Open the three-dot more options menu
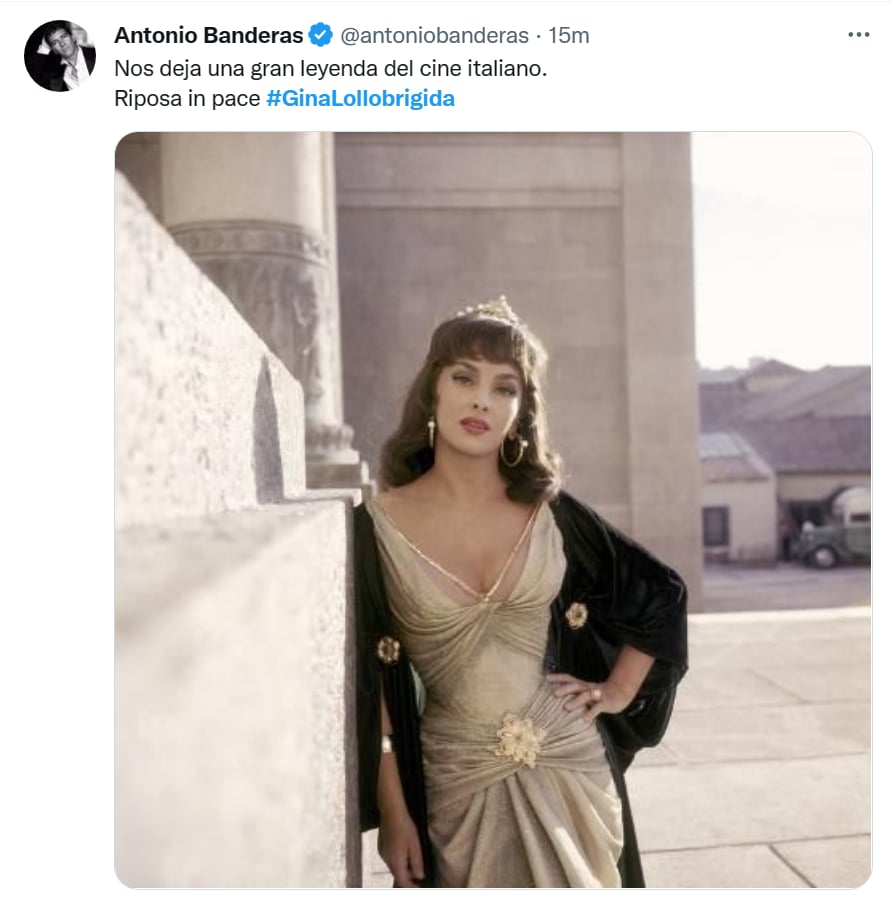Image resolution: width=892 pixels, height=907 pixels. pos(858,35)
